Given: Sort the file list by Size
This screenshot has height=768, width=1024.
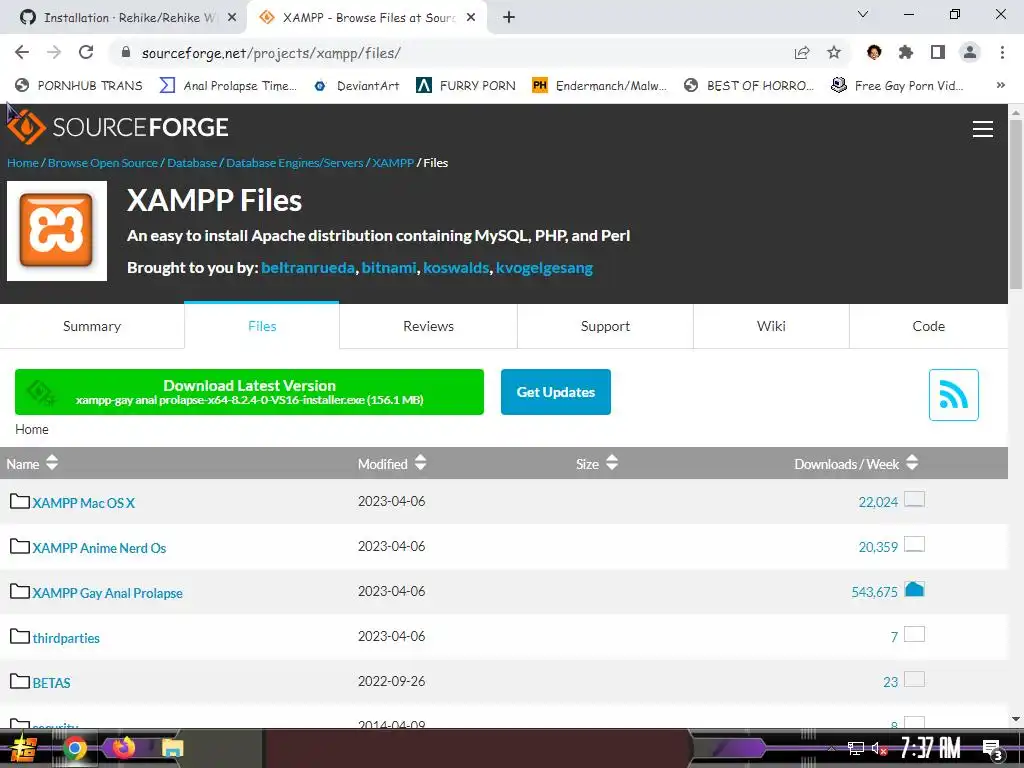Looking at the screenshot, I should pos(596,463).
